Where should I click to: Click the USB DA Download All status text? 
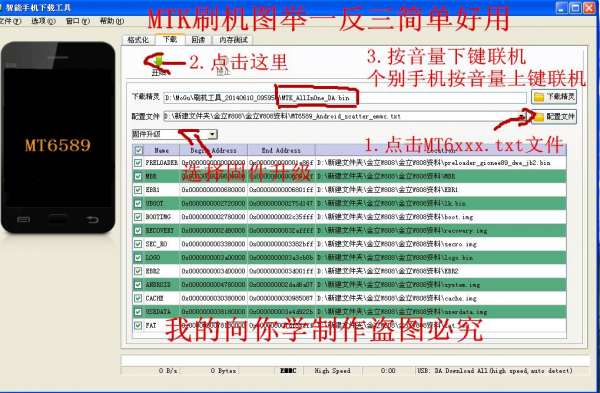(494, 370)
